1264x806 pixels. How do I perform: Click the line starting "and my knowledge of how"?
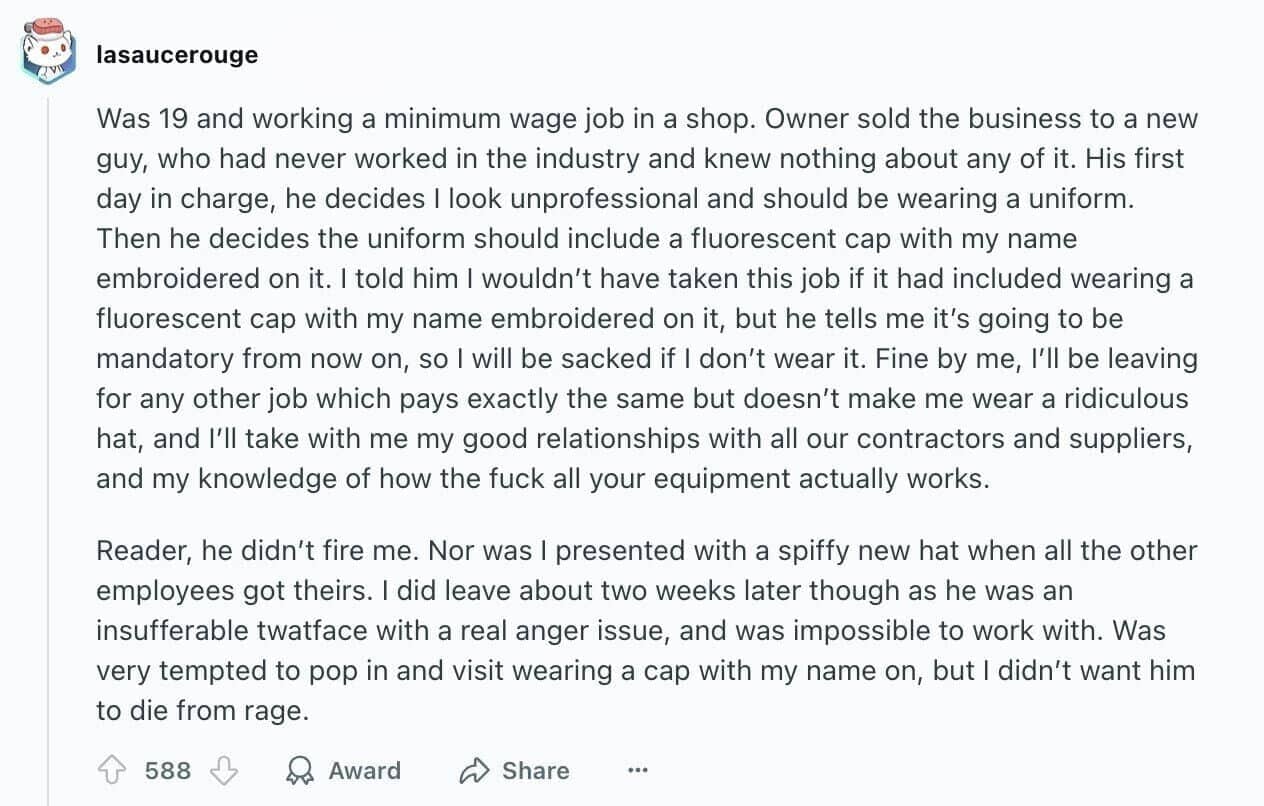542,479
